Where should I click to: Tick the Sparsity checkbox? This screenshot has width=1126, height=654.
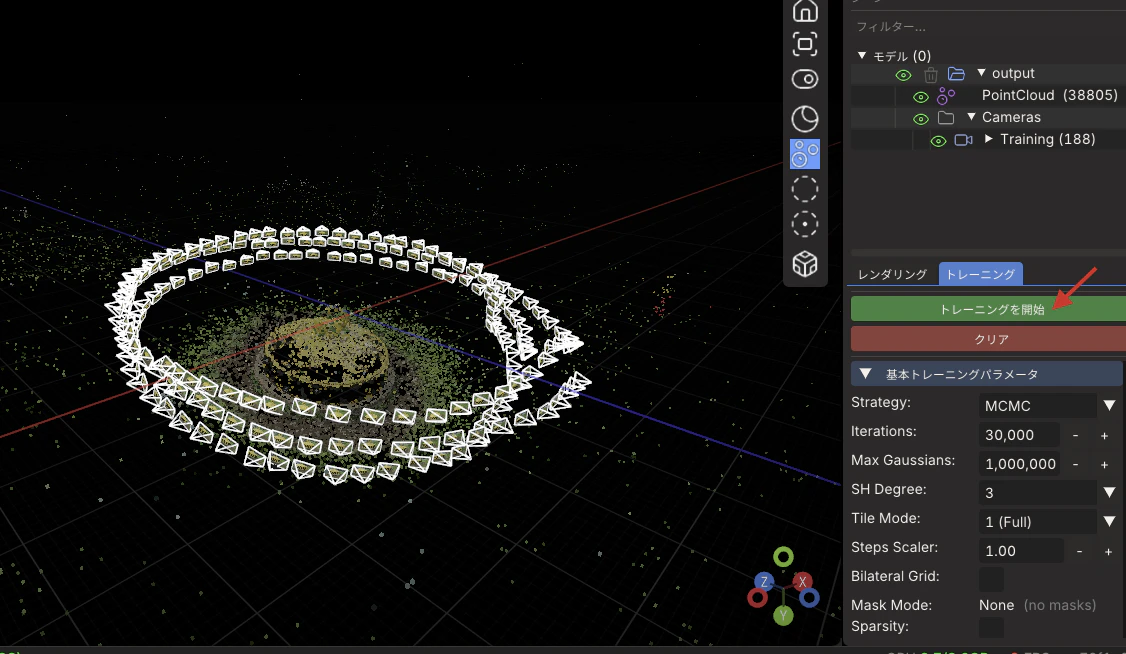tap(991, 627)
